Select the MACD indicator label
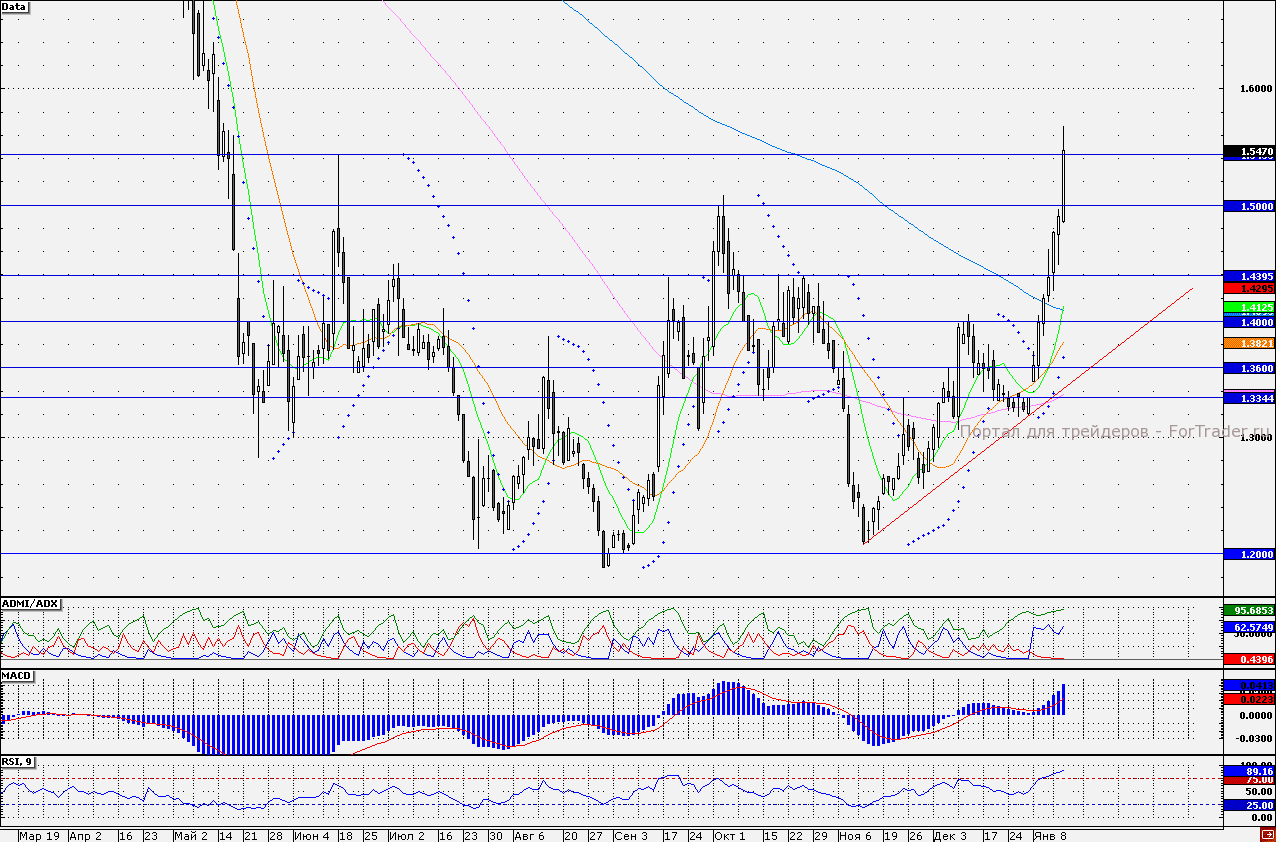The height and width of the screenshot is (842, 1276). [x=17, y=677]
